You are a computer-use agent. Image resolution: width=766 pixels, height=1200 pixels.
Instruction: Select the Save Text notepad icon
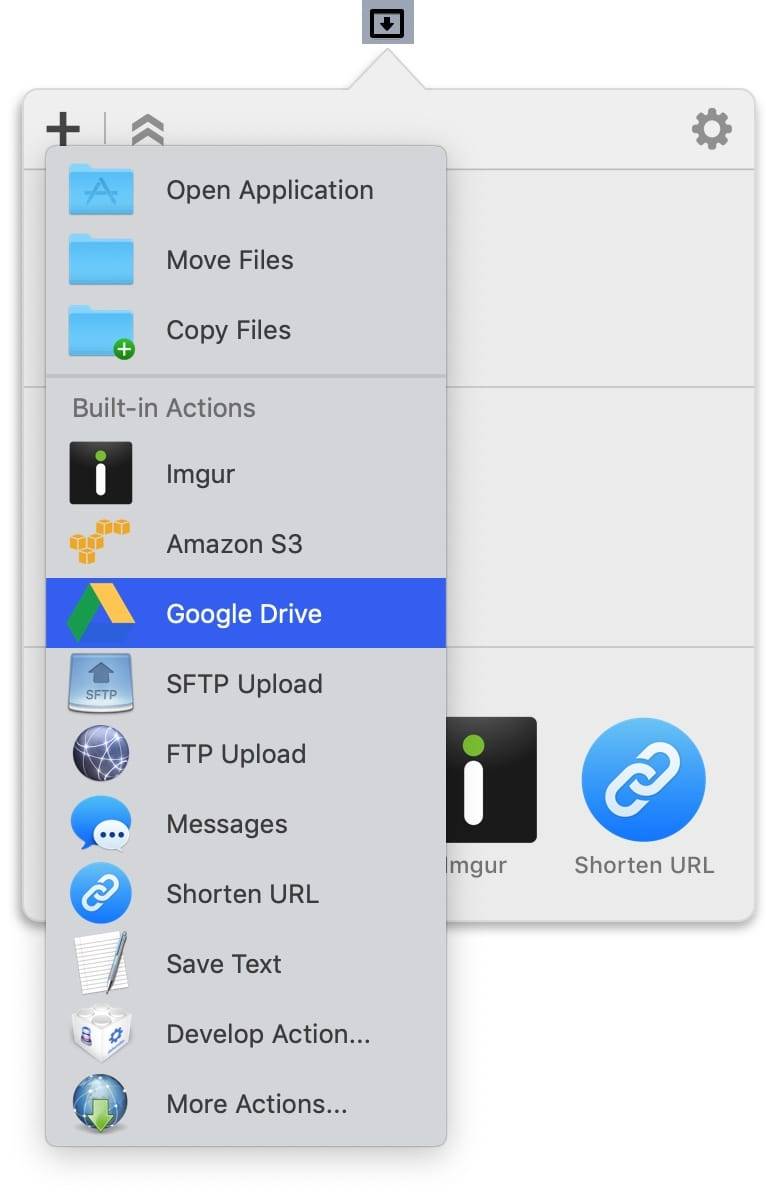pyautogui.click(x=101, y=964)
